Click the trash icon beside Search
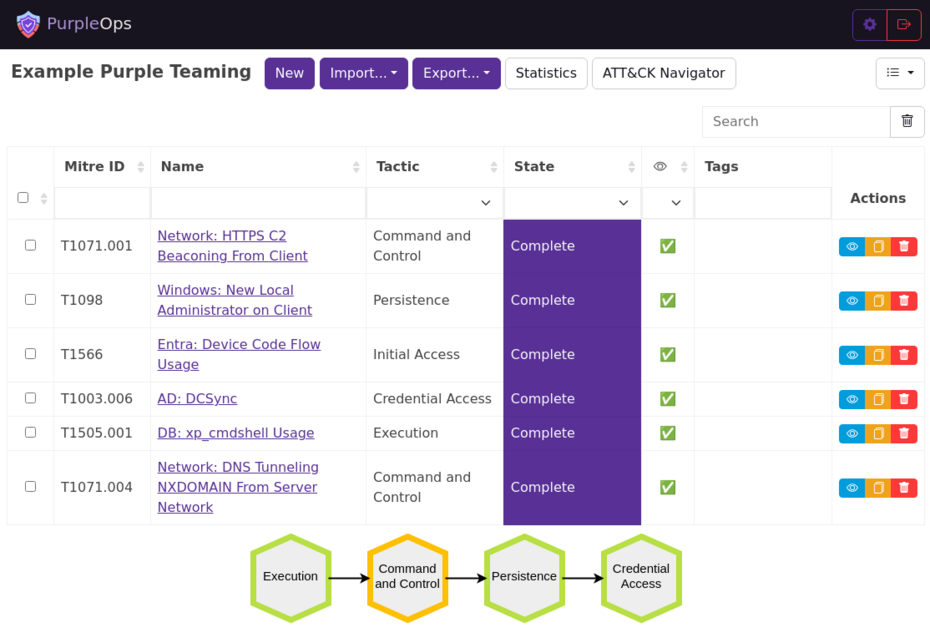Image resolution: width=930 pixels, height=638 pixels. click(907, 121)
